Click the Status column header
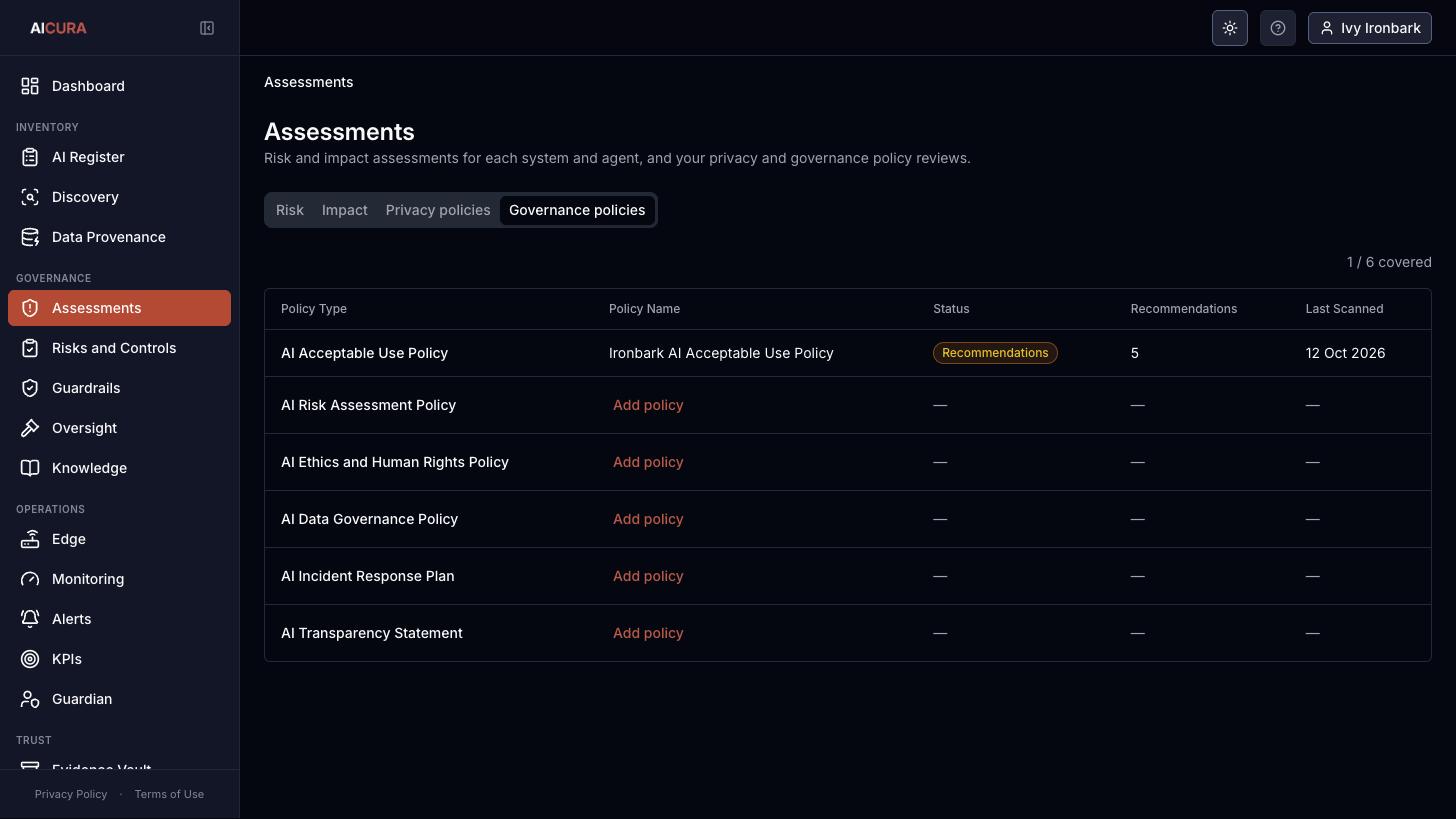Viewport: 1456px width, 819px height. coord(951,309)
